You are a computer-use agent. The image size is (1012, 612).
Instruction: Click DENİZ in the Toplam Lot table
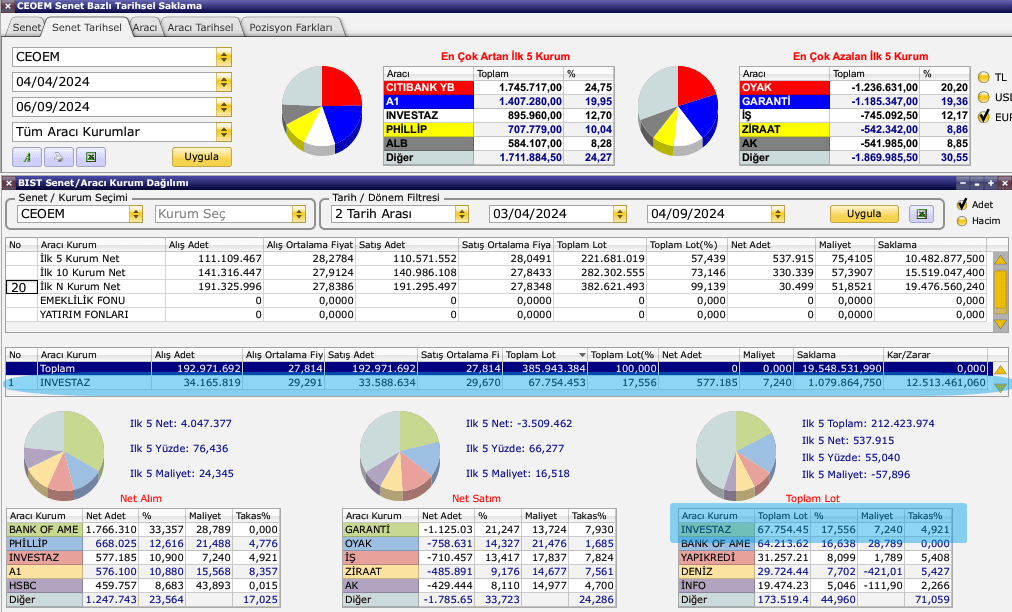coord(716,571)
